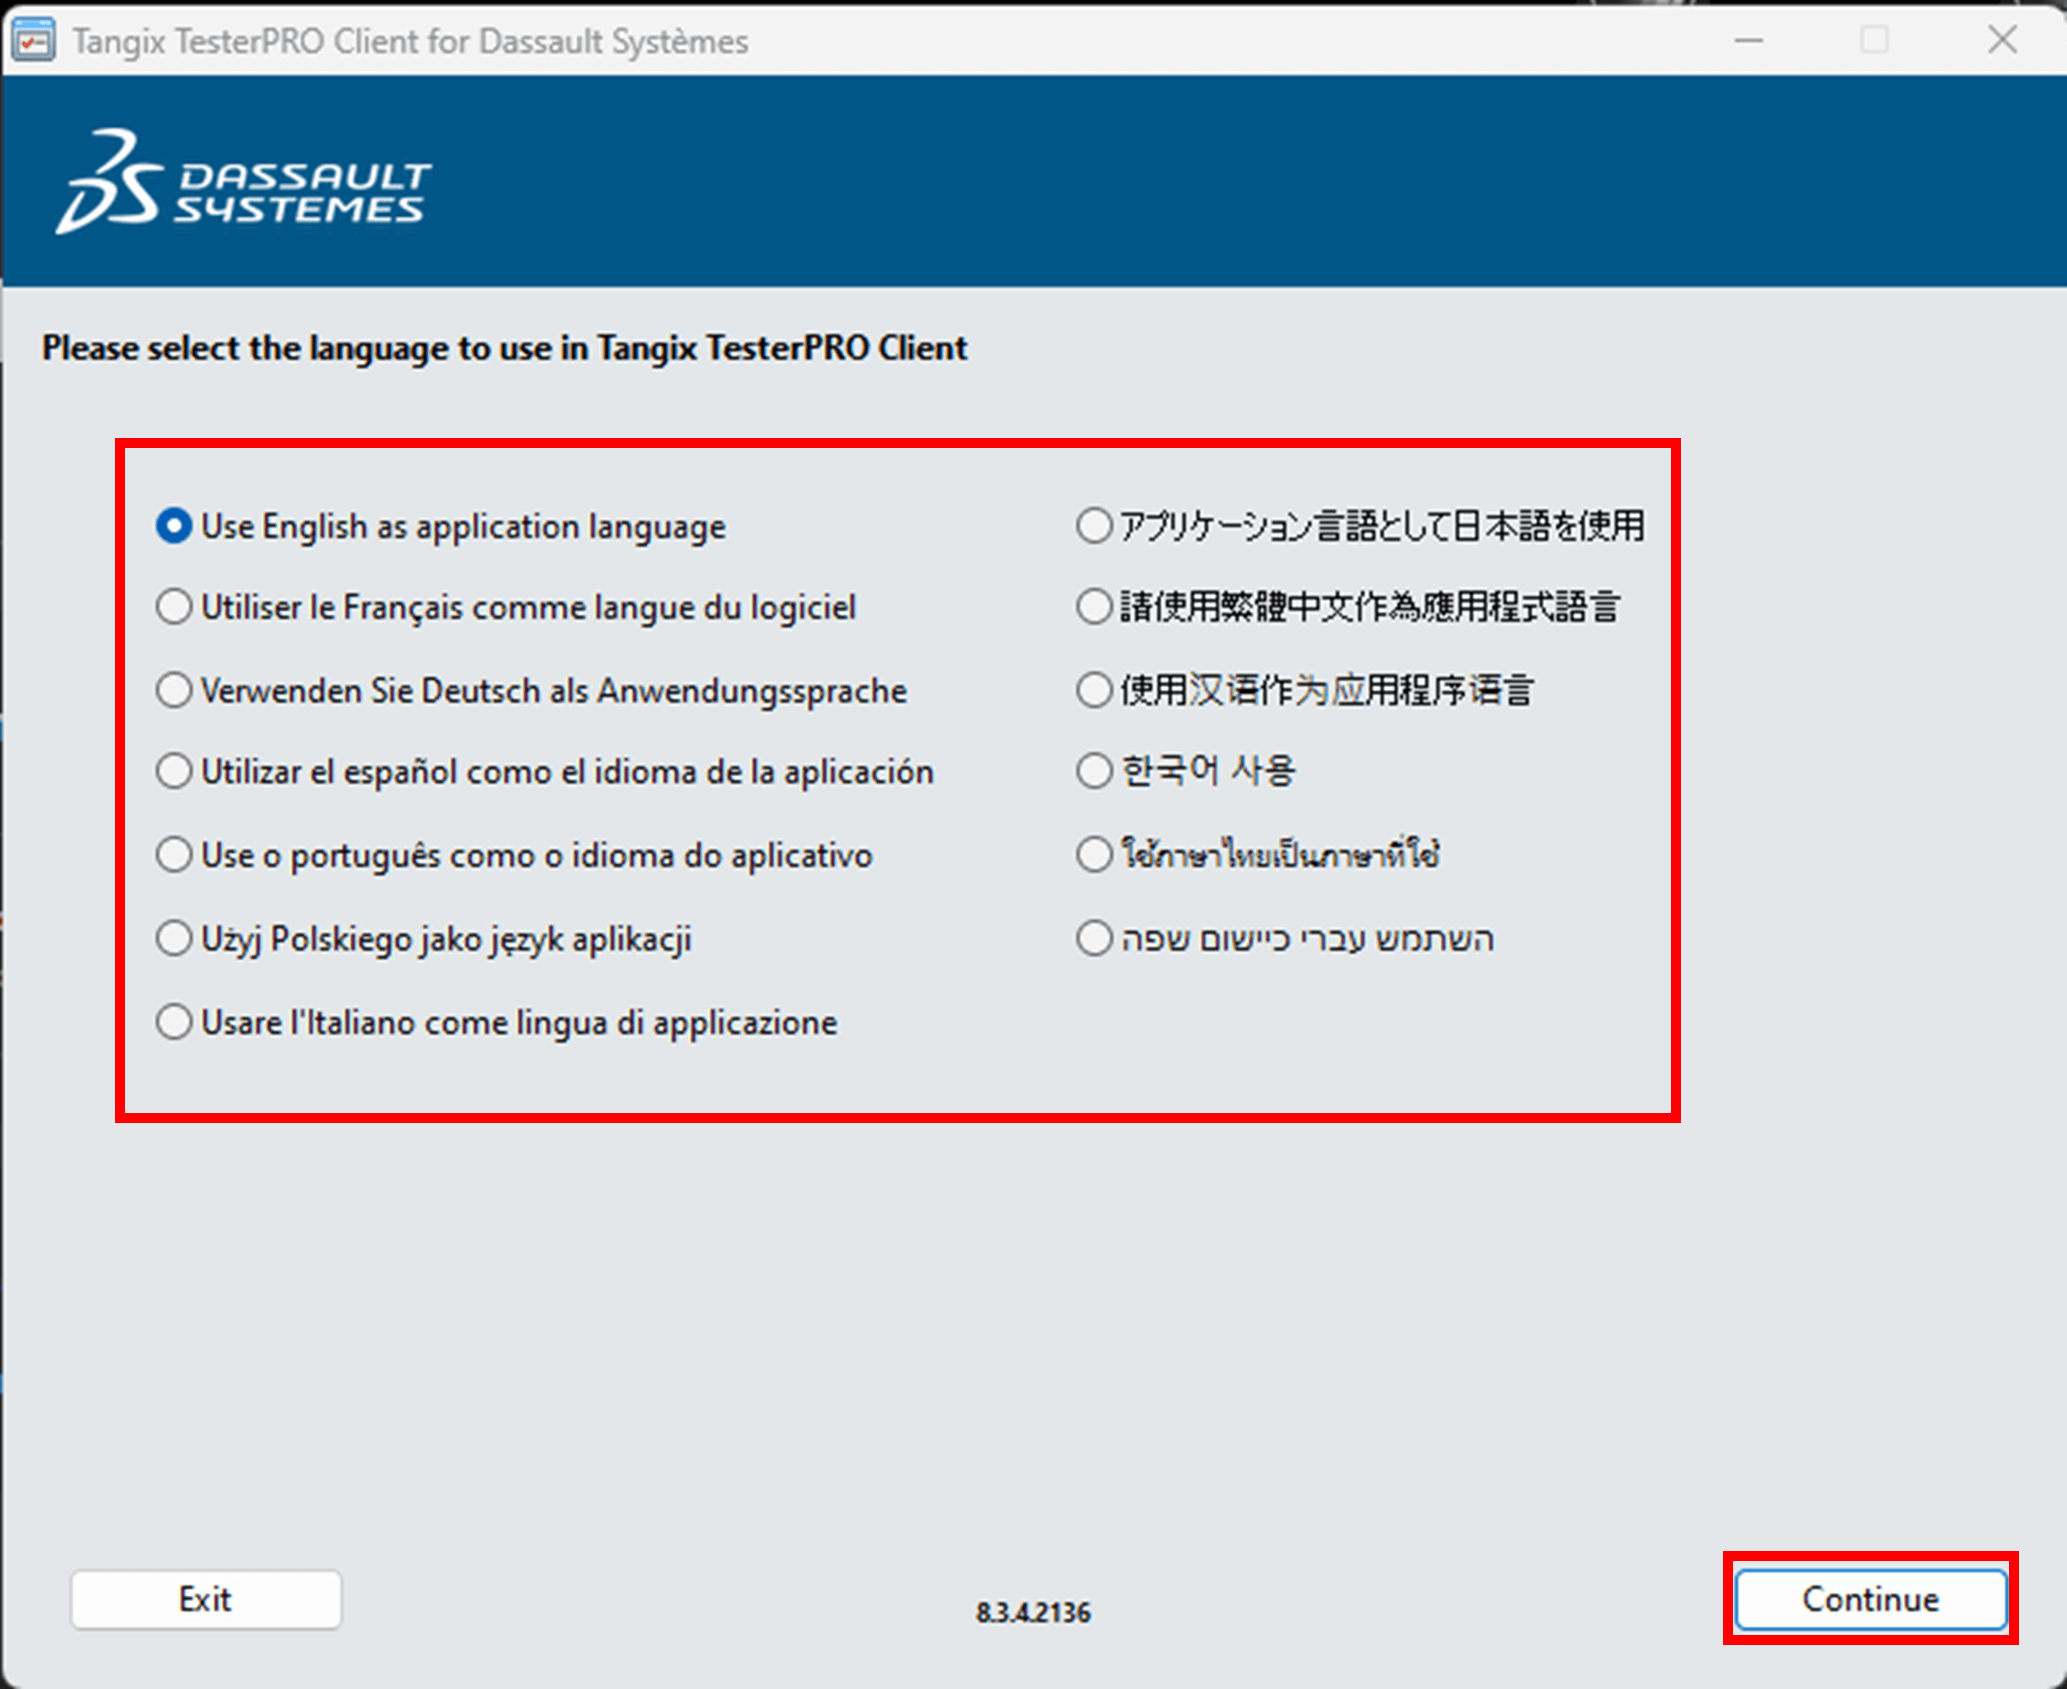Select Japanese (日本語) language option
The image size is (2067, 1689).
coord(1094,525)
